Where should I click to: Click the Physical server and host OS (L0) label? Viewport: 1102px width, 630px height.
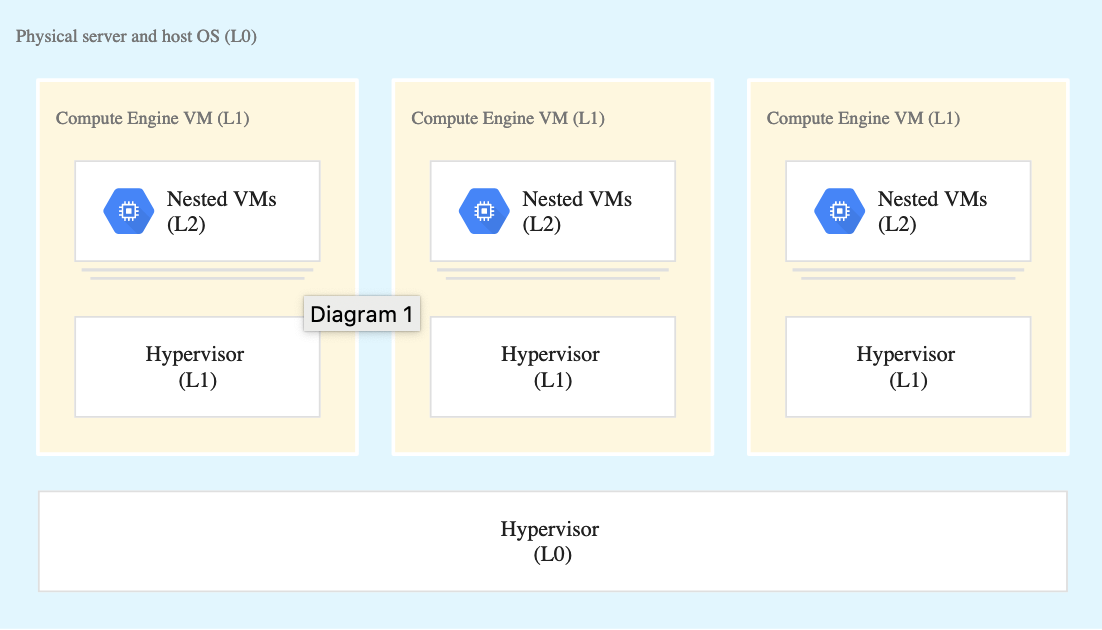tap(135, 36)
